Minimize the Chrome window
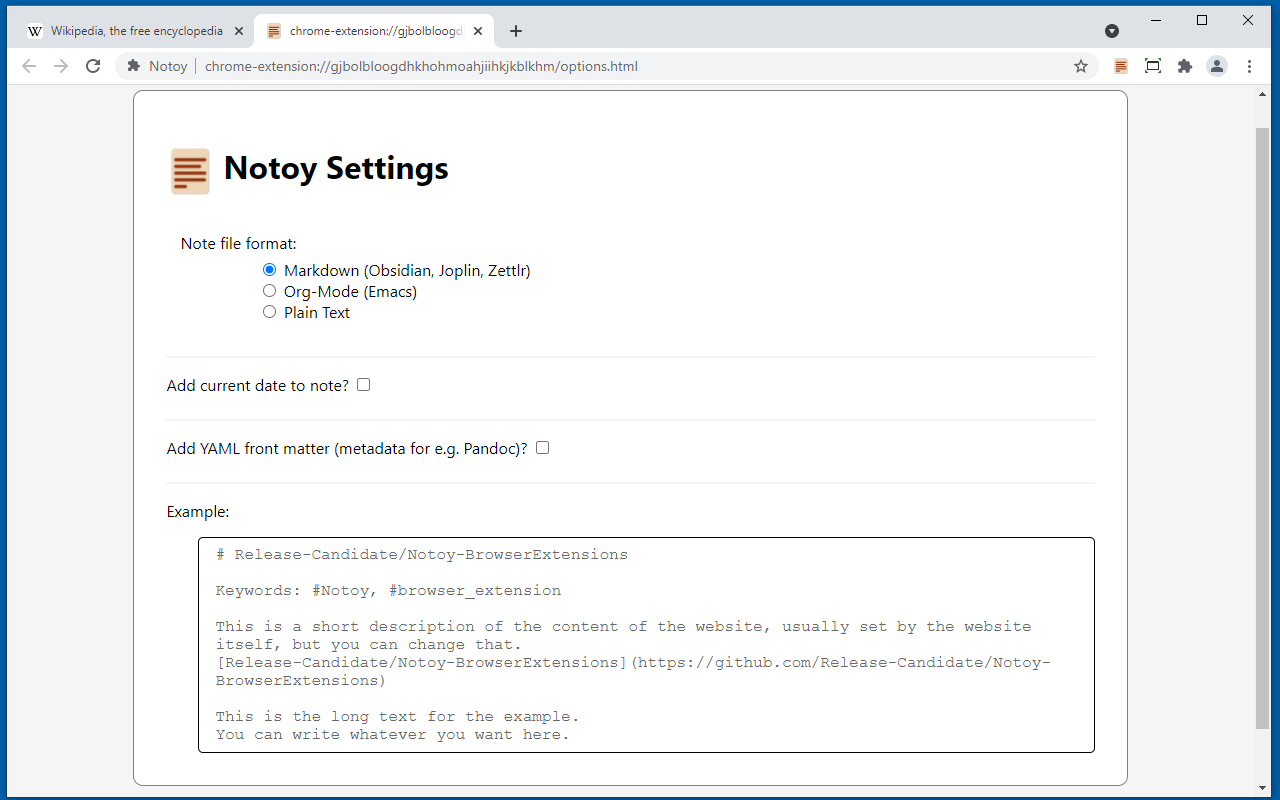The height and width of the screenshot is (800, 1280). pyautogui.click(x=1156, y=20)
